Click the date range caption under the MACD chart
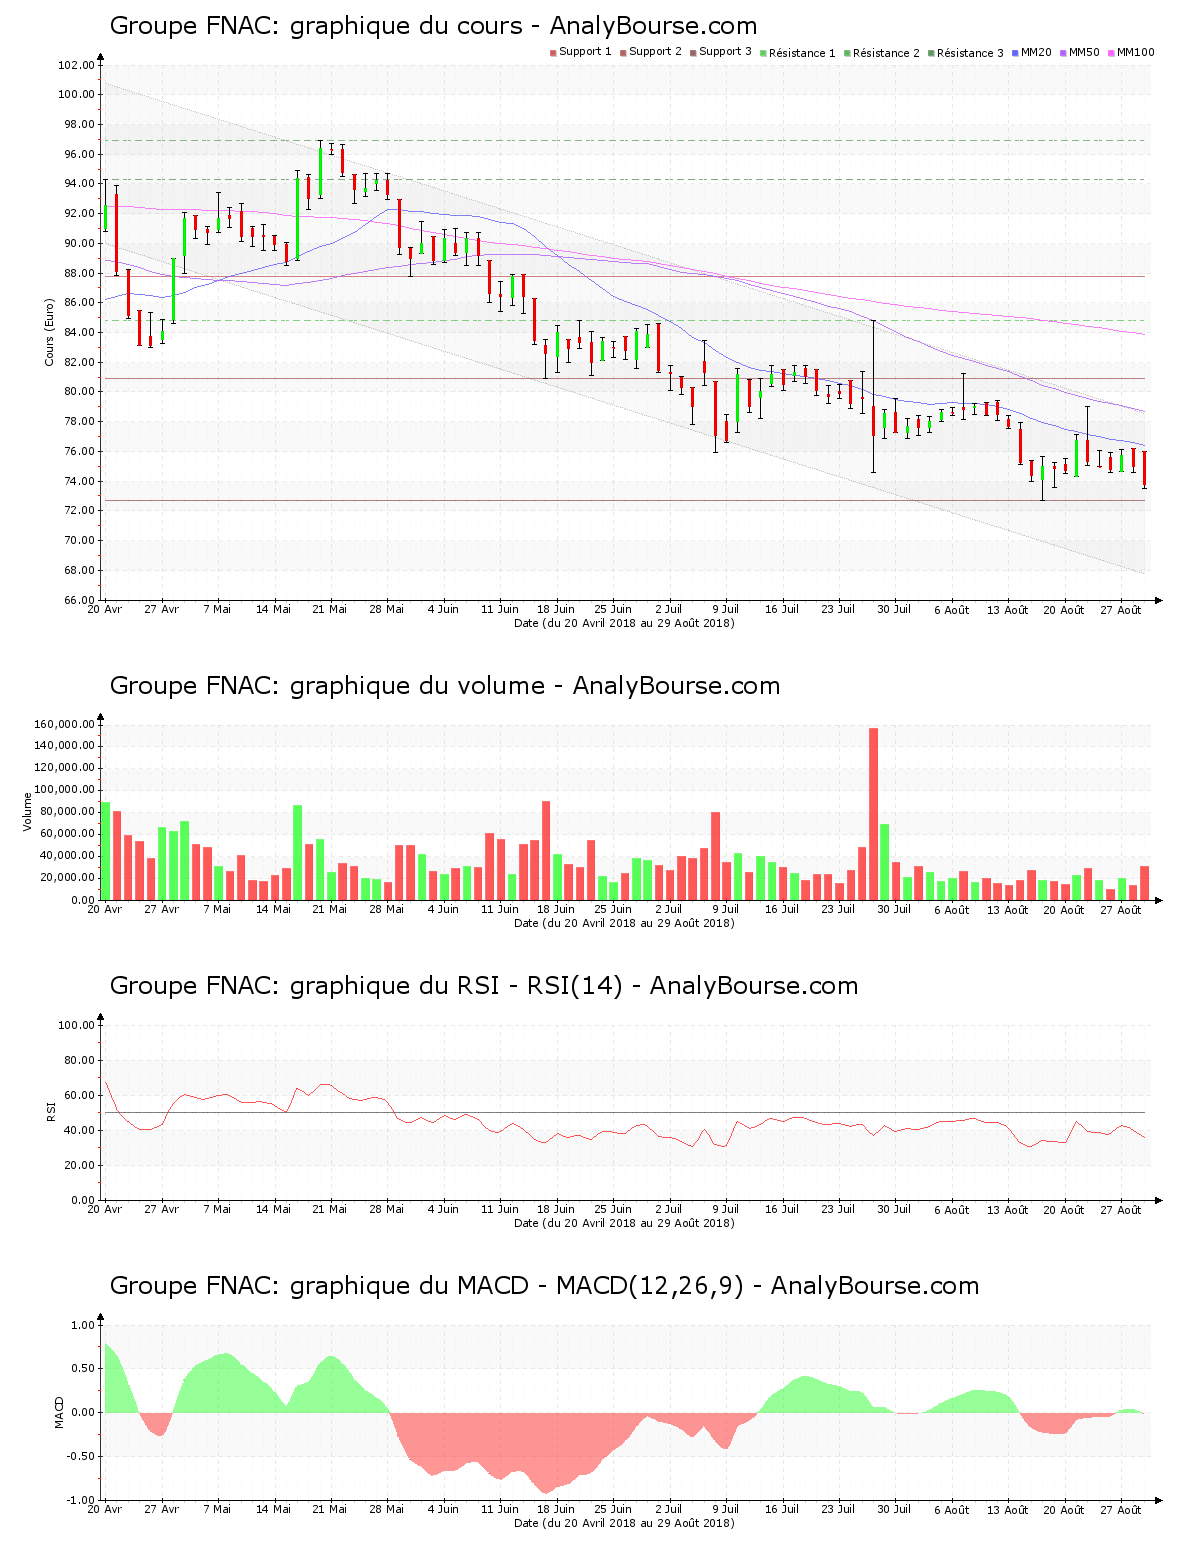The width and height of the screenshot is (1200, 1550). [624, 1523]
